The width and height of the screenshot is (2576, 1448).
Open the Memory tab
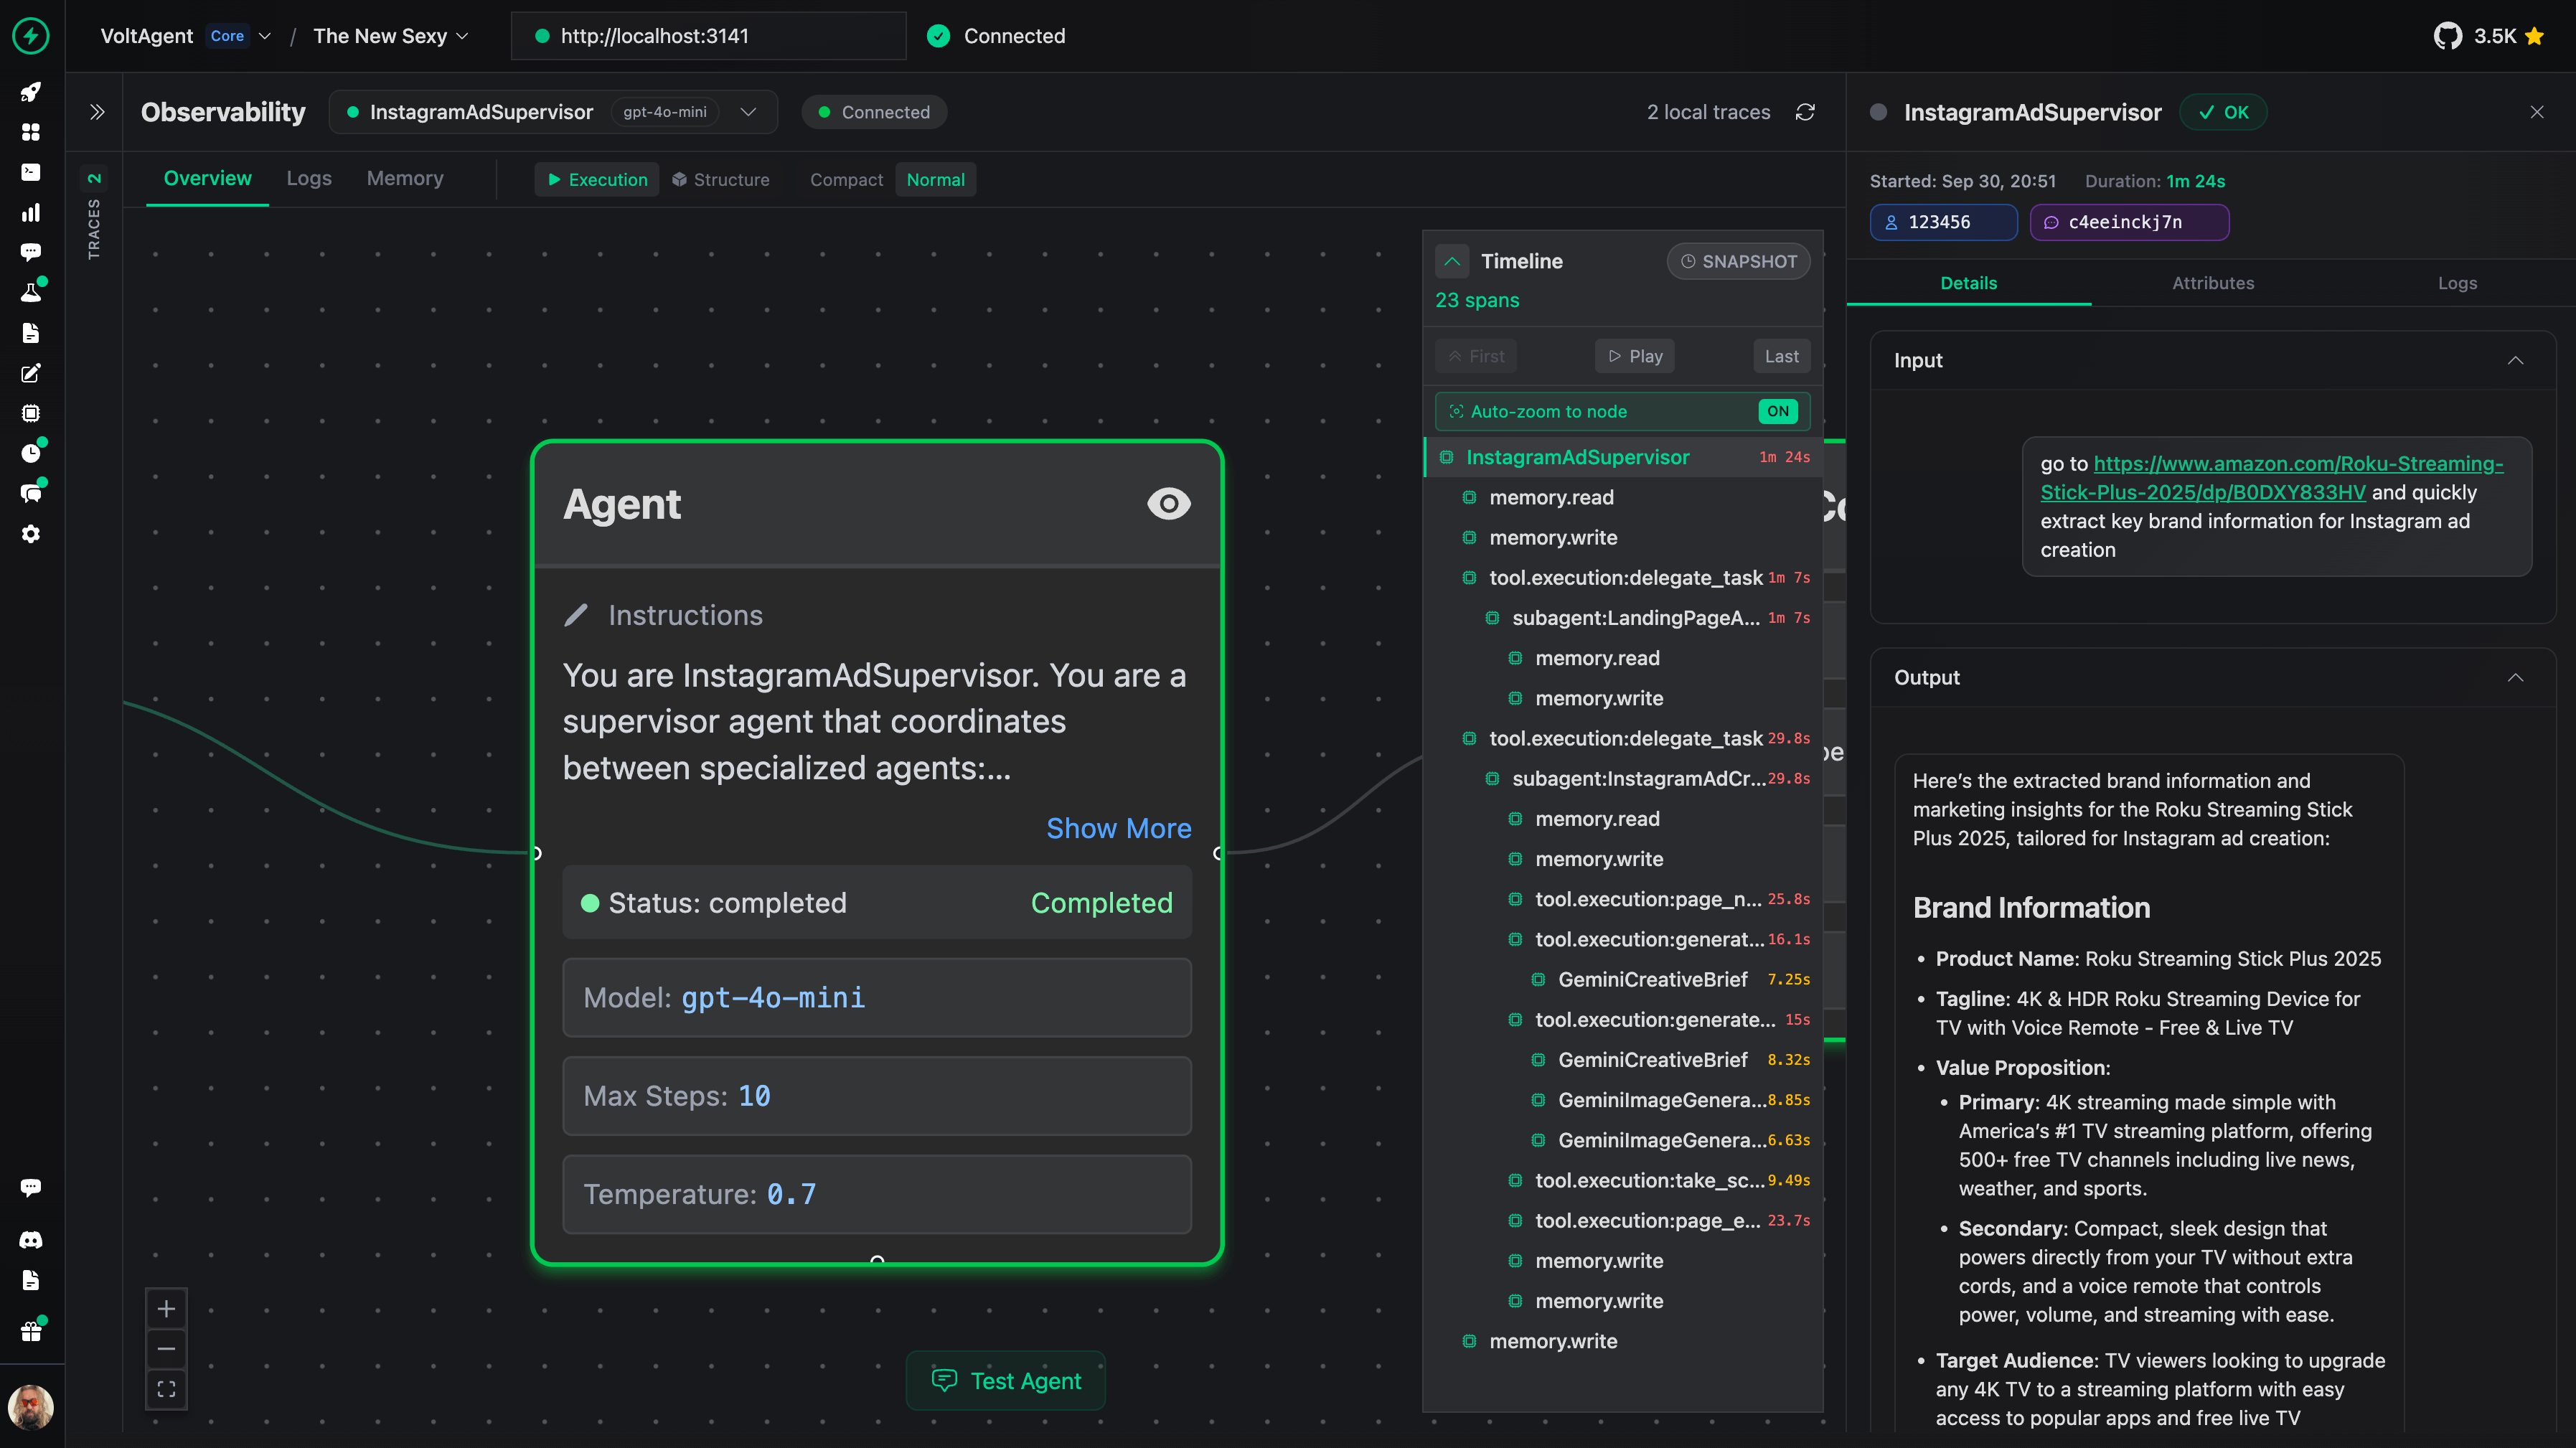click(404, 178)
